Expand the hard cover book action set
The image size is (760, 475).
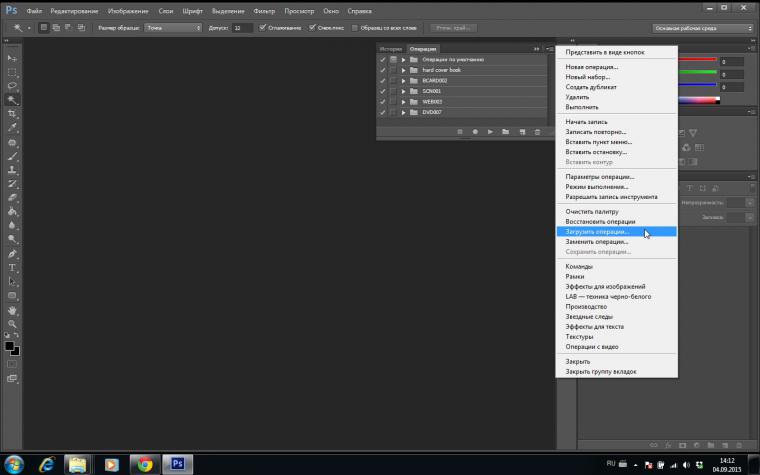(x=403, y=70)
